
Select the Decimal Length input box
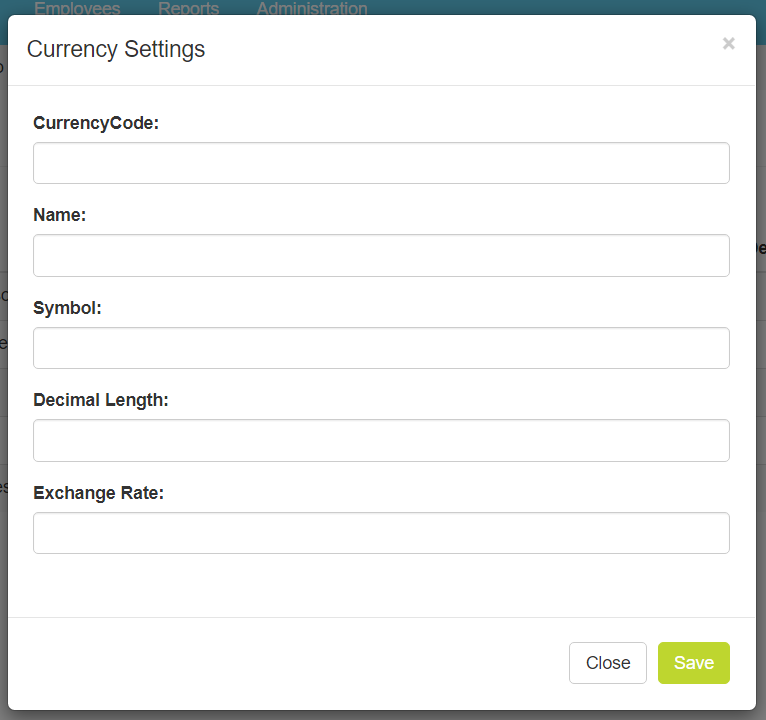(x=381, y=440)
